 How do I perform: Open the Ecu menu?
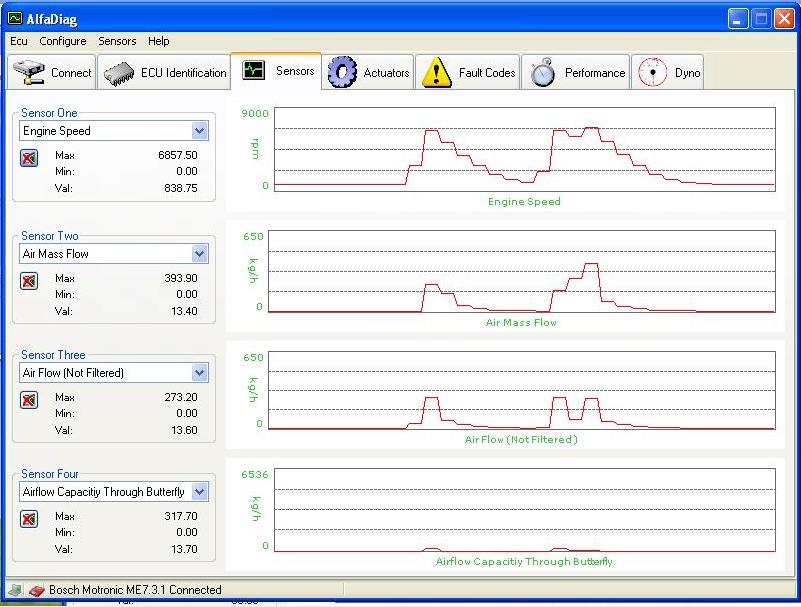[x=19, y=41]
